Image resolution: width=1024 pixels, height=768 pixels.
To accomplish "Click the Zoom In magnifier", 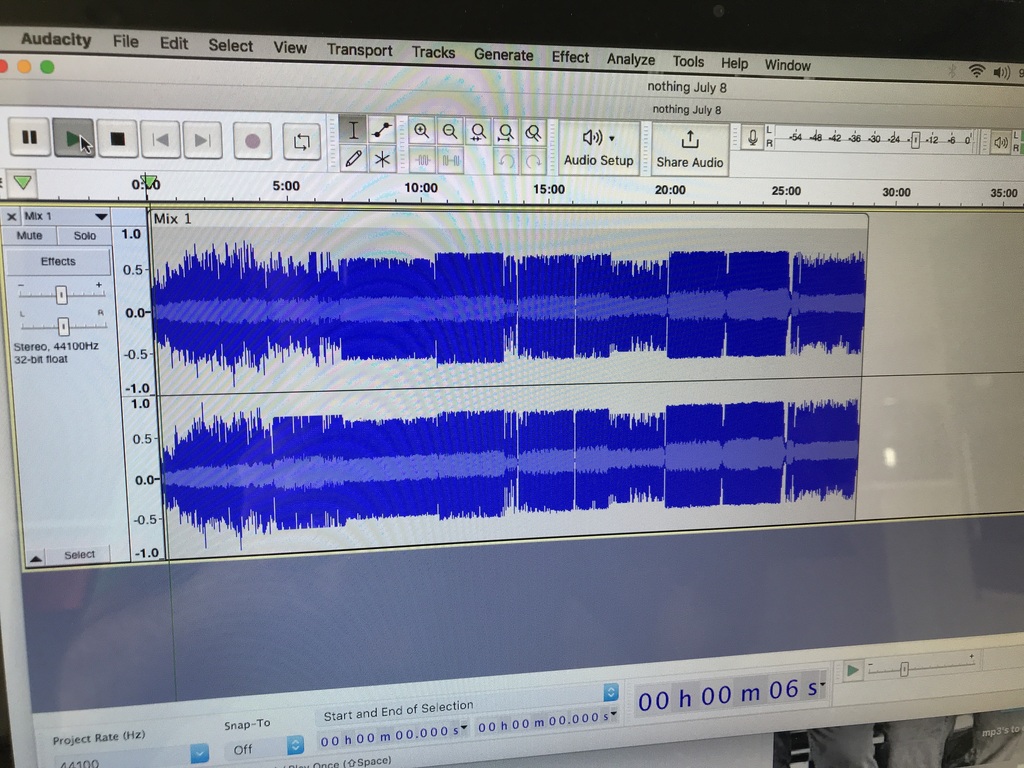I will [x=422, y=131].
